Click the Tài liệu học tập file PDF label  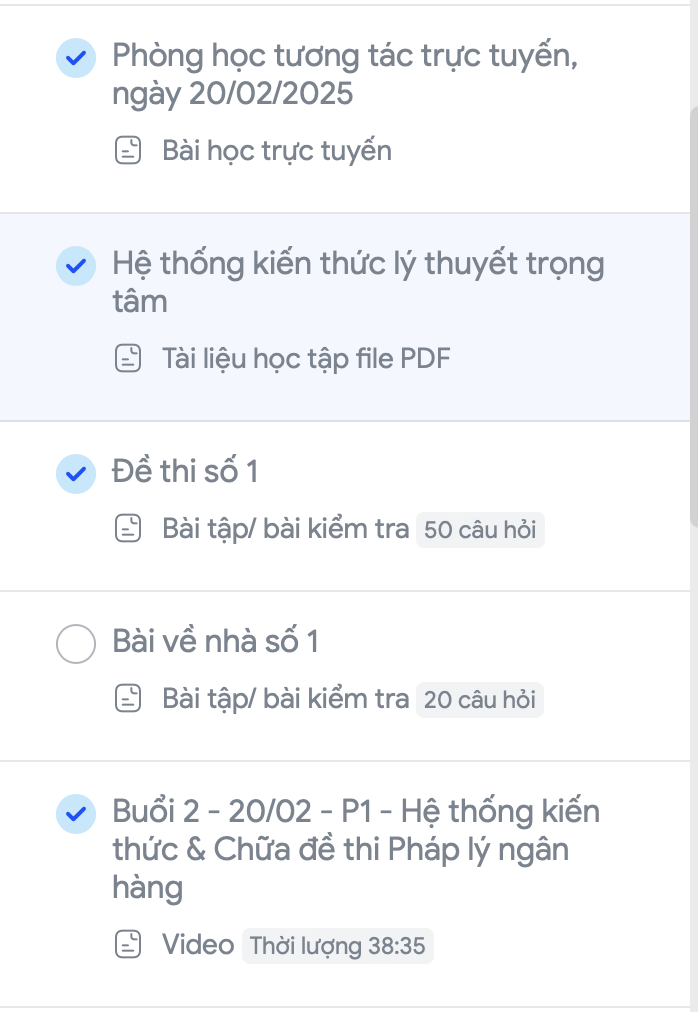pos(306,359)
